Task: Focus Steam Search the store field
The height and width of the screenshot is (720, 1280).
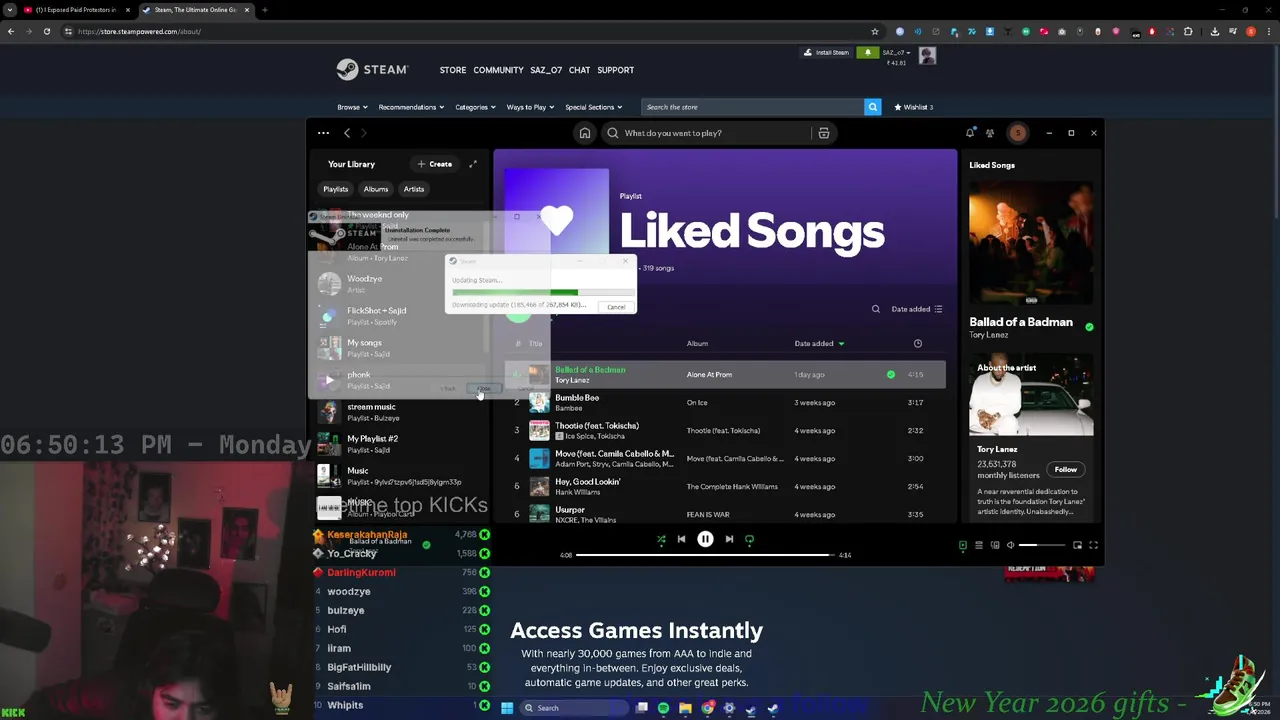Action: (x=752, y=107)
